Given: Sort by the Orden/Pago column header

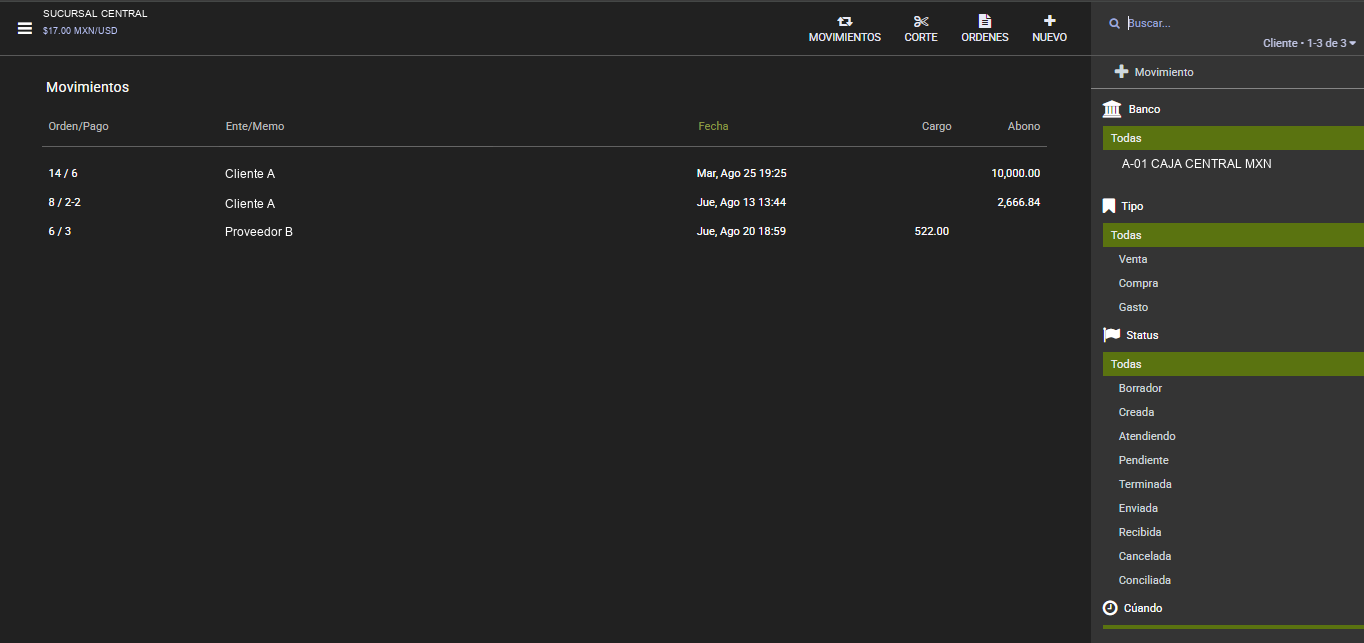Looking at the screenshot, I should pos(78,126).
